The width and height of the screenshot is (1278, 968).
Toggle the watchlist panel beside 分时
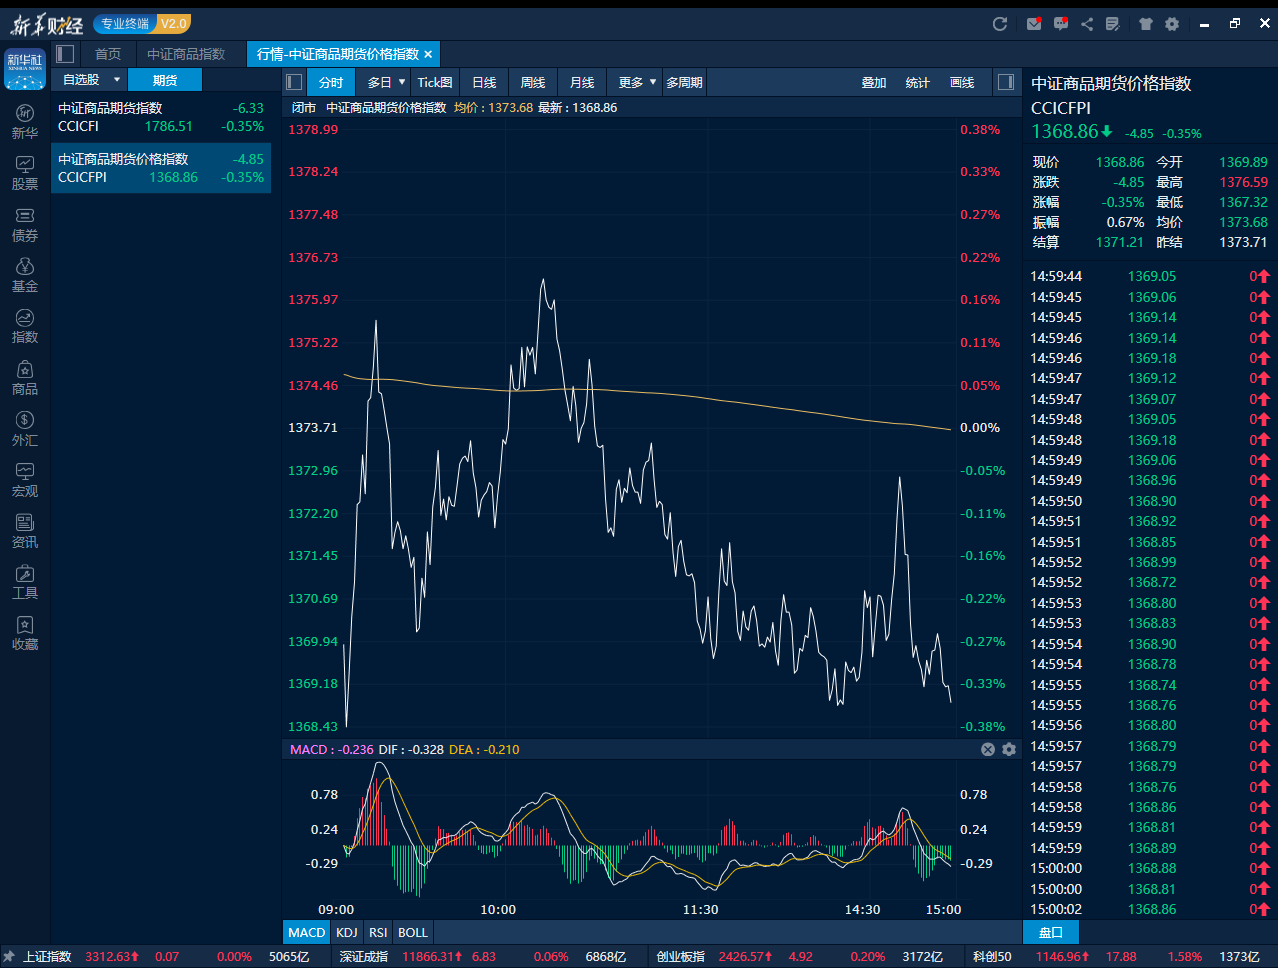(294, 82)
